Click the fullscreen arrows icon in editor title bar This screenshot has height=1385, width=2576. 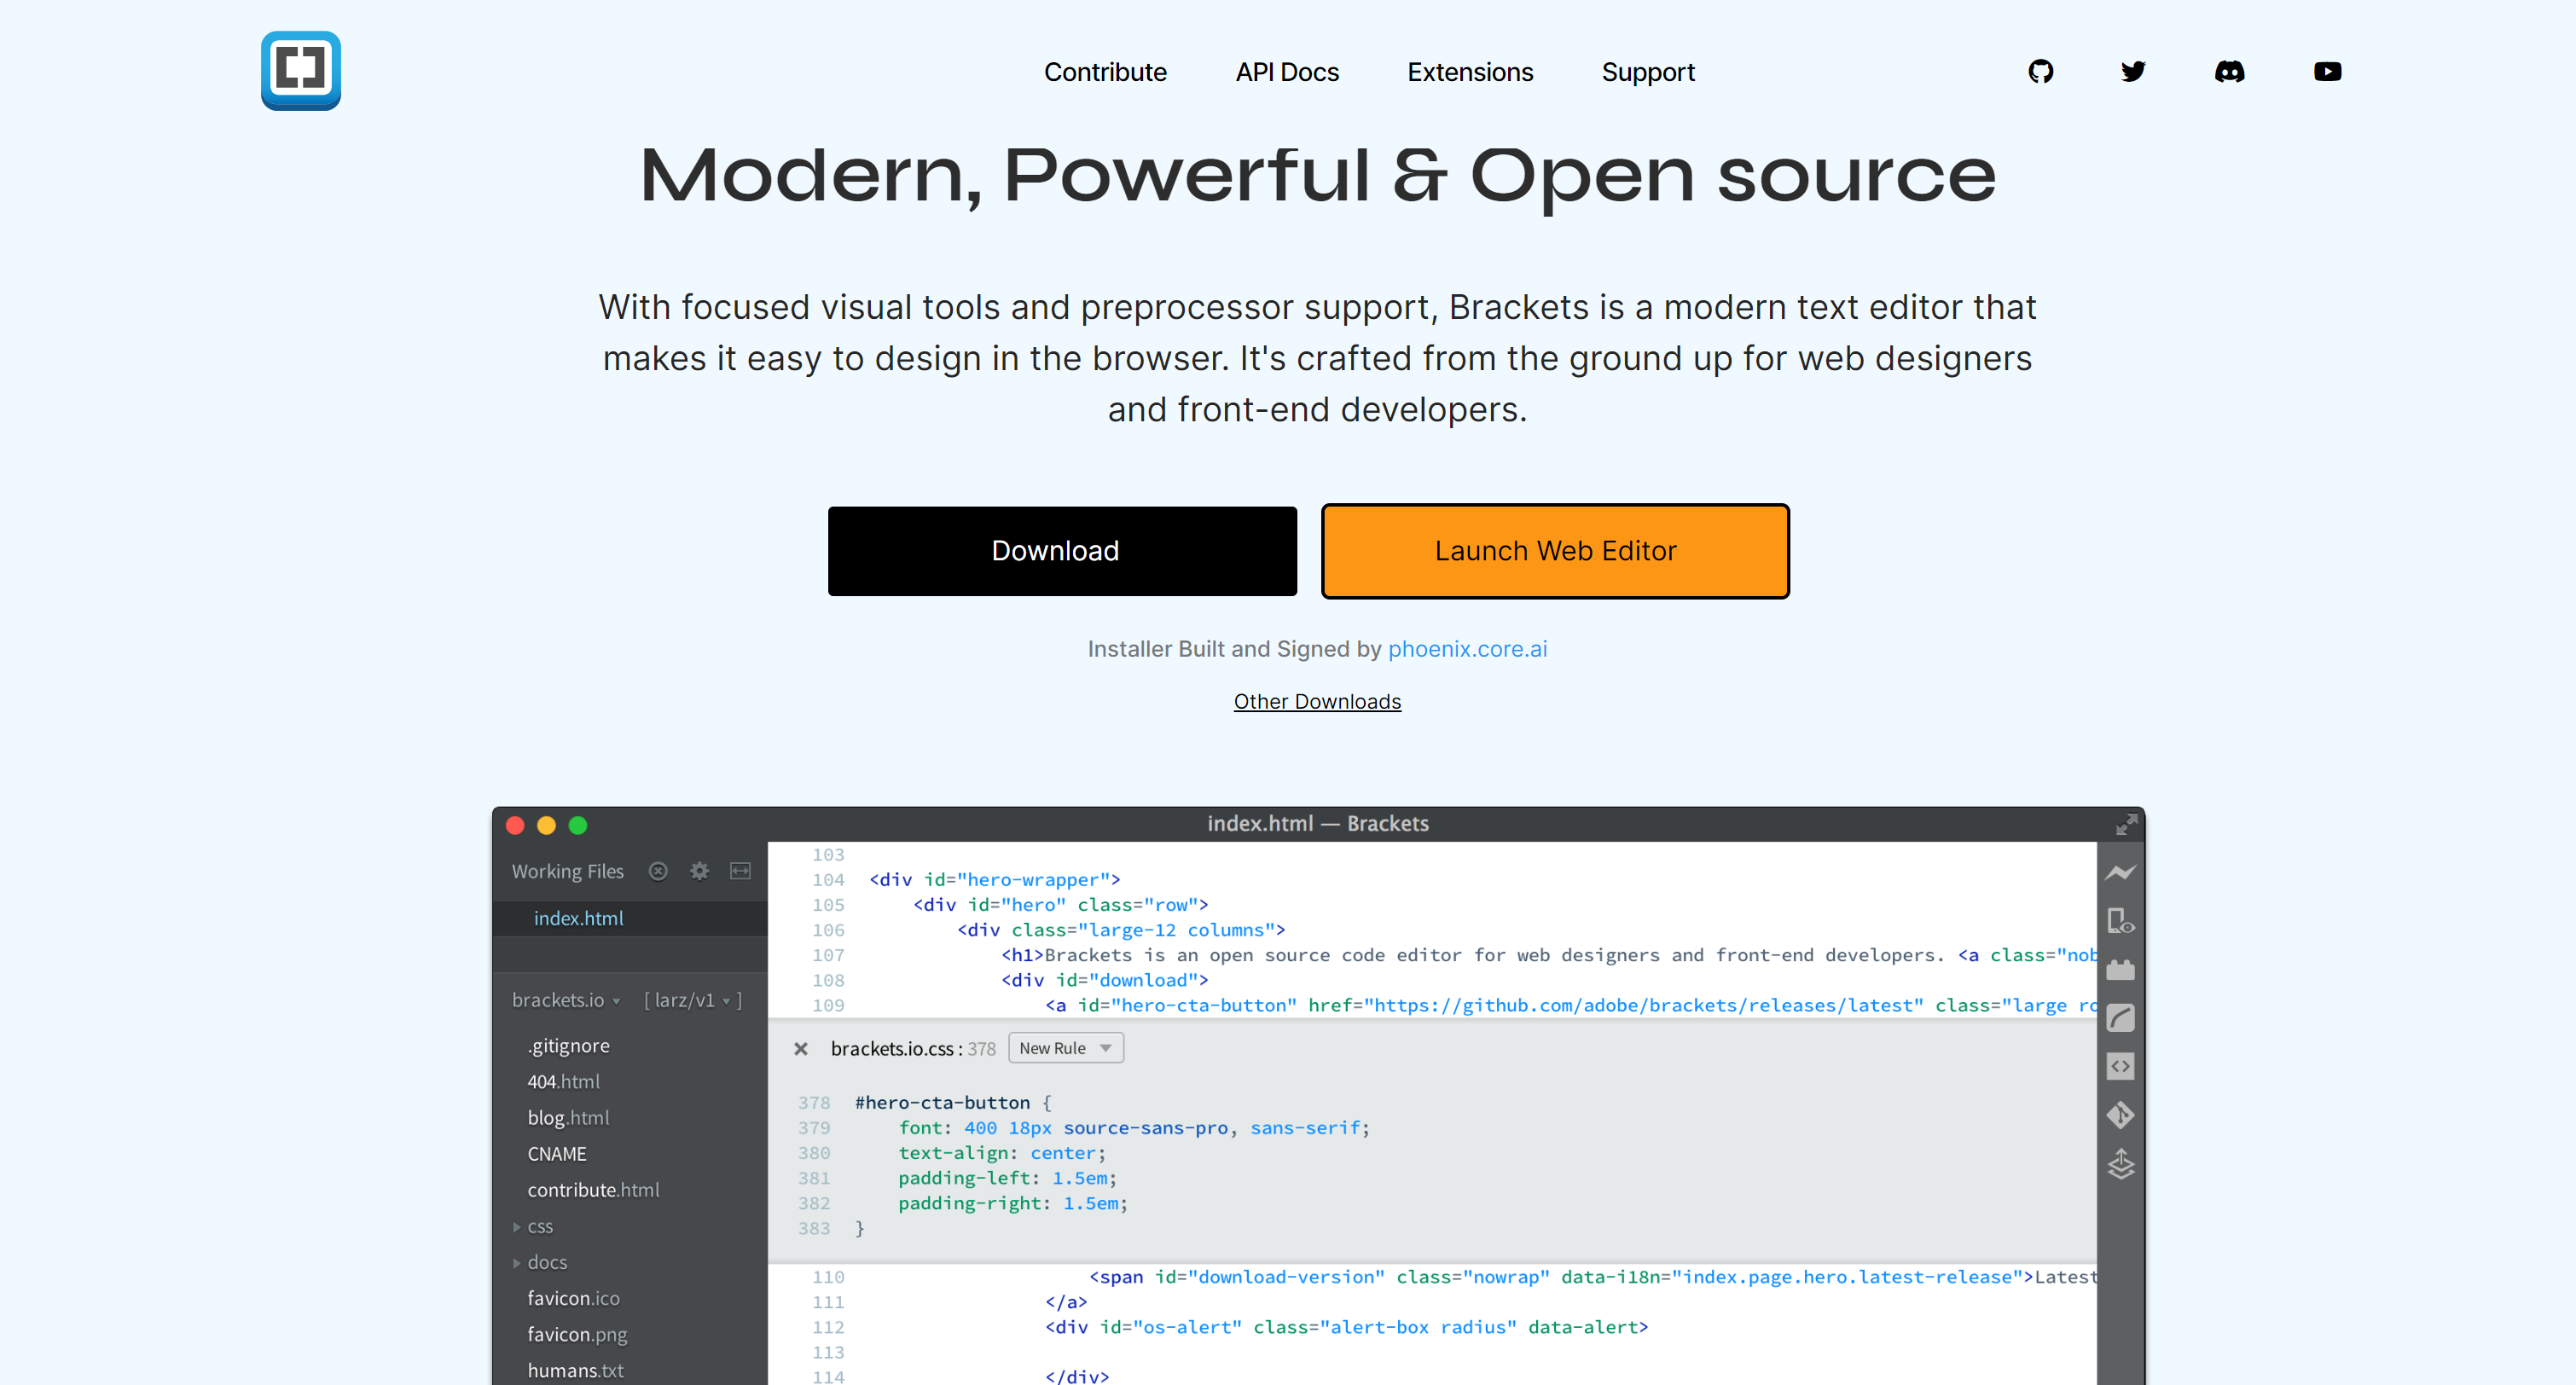[x=2126, y=824]
